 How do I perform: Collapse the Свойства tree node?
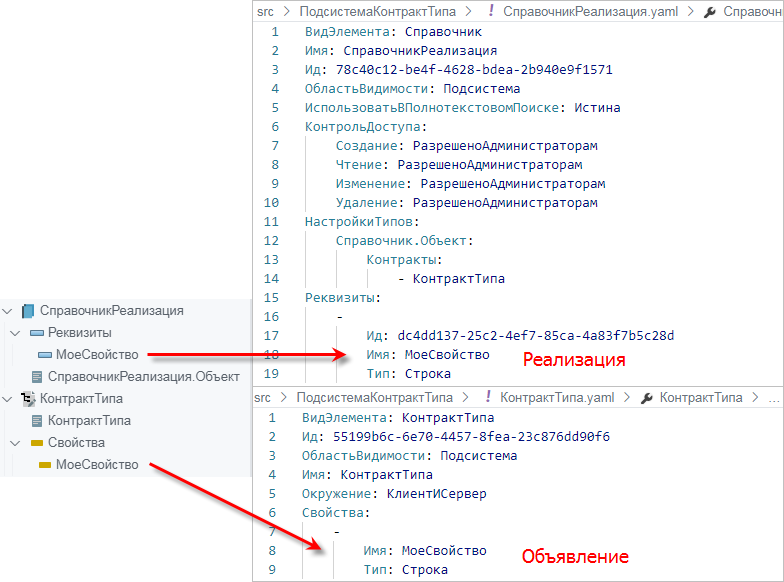[15, 443]
